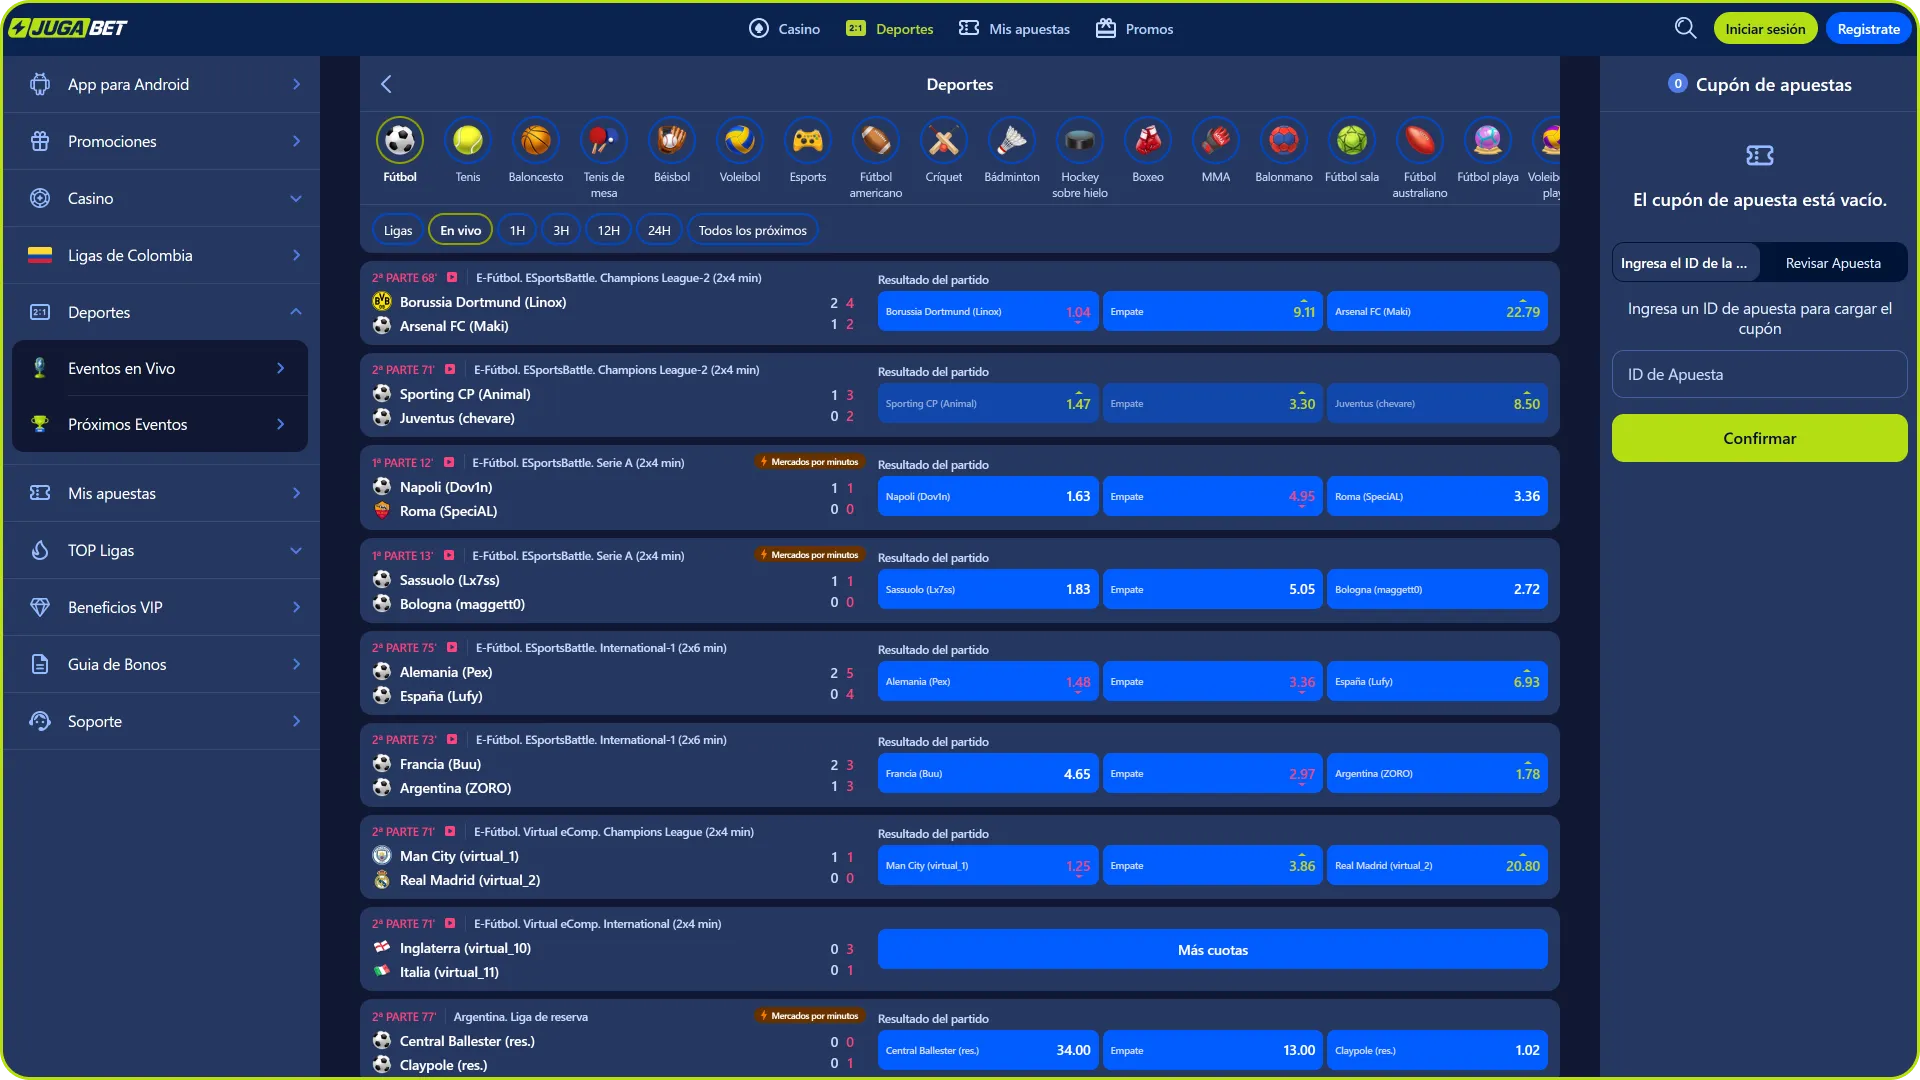Select the 24H time filter
The width and height of the screenshot is (1920, 1080).
click(659, 230)
